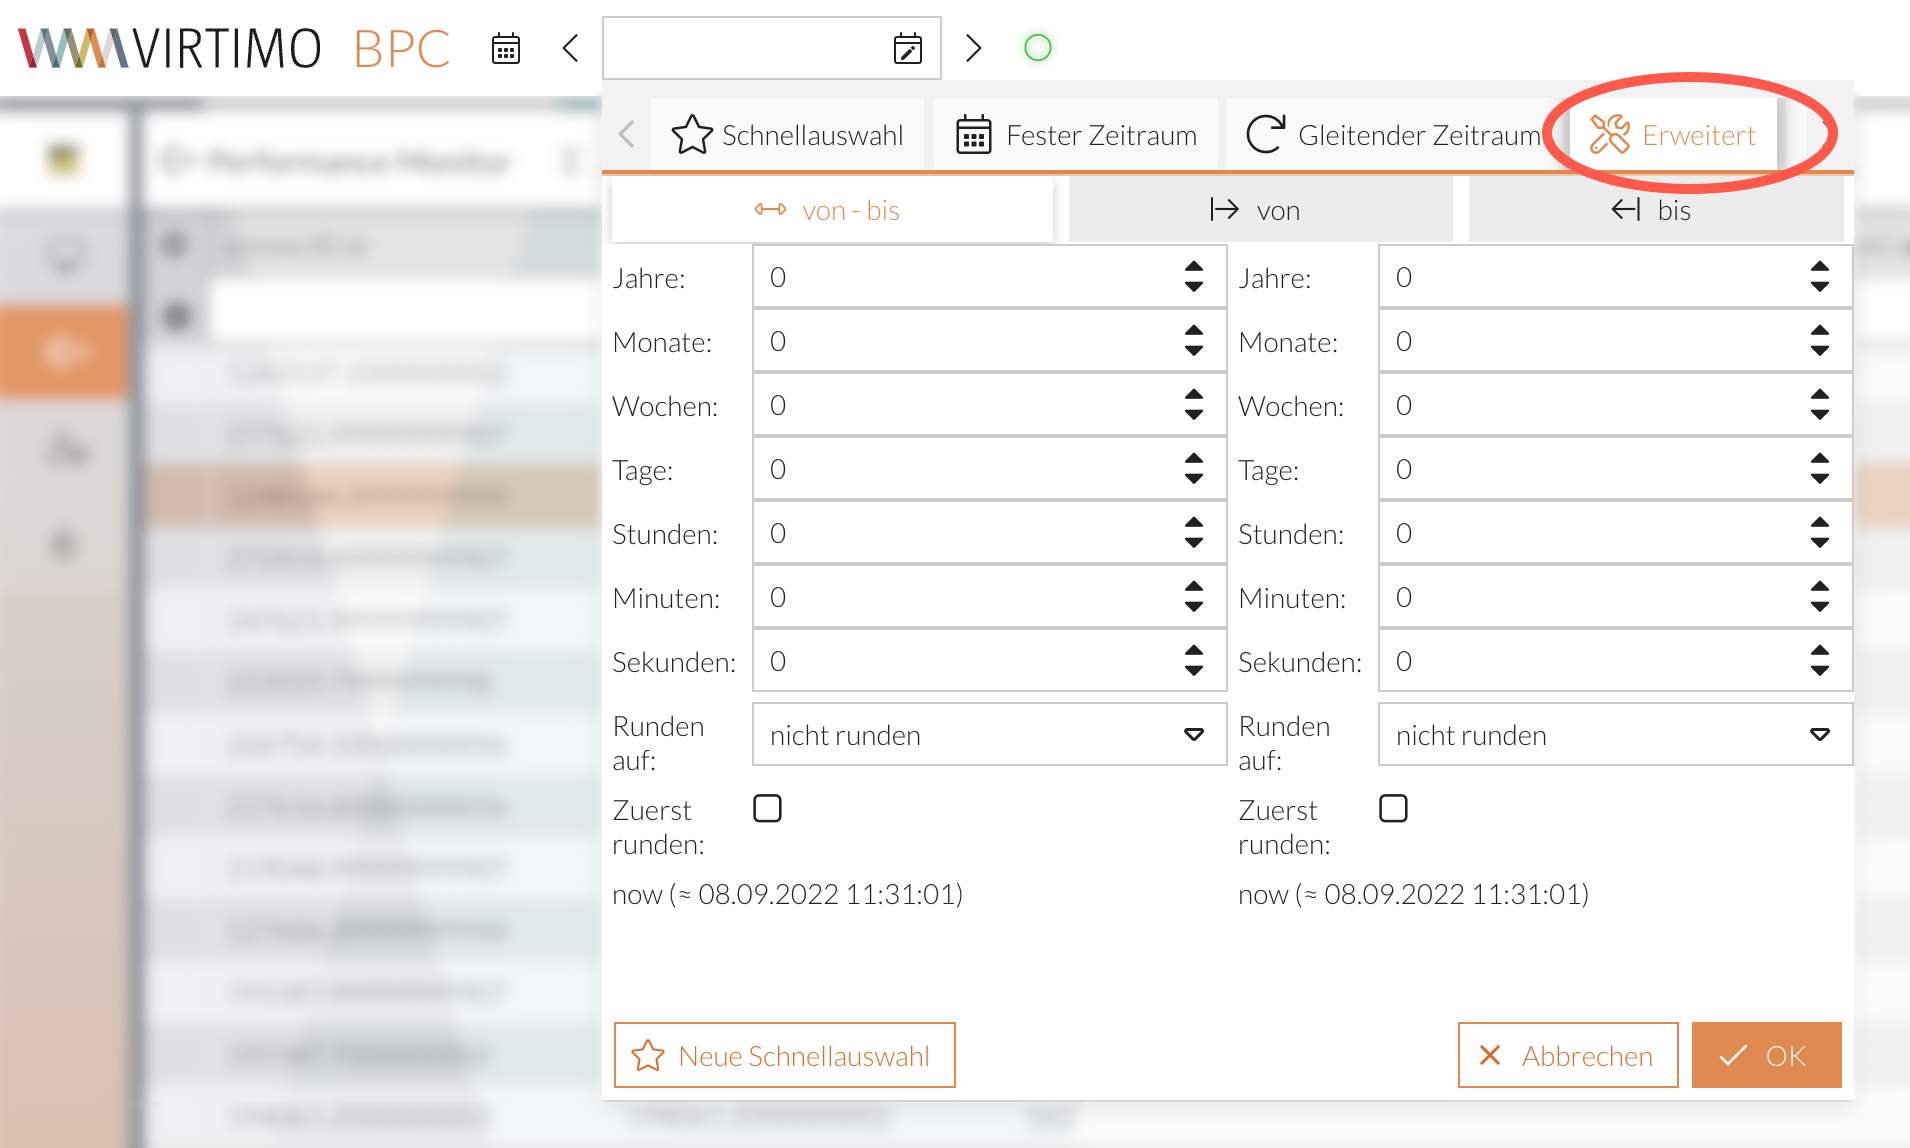Select the 'von' only mode

point(1258,211)
